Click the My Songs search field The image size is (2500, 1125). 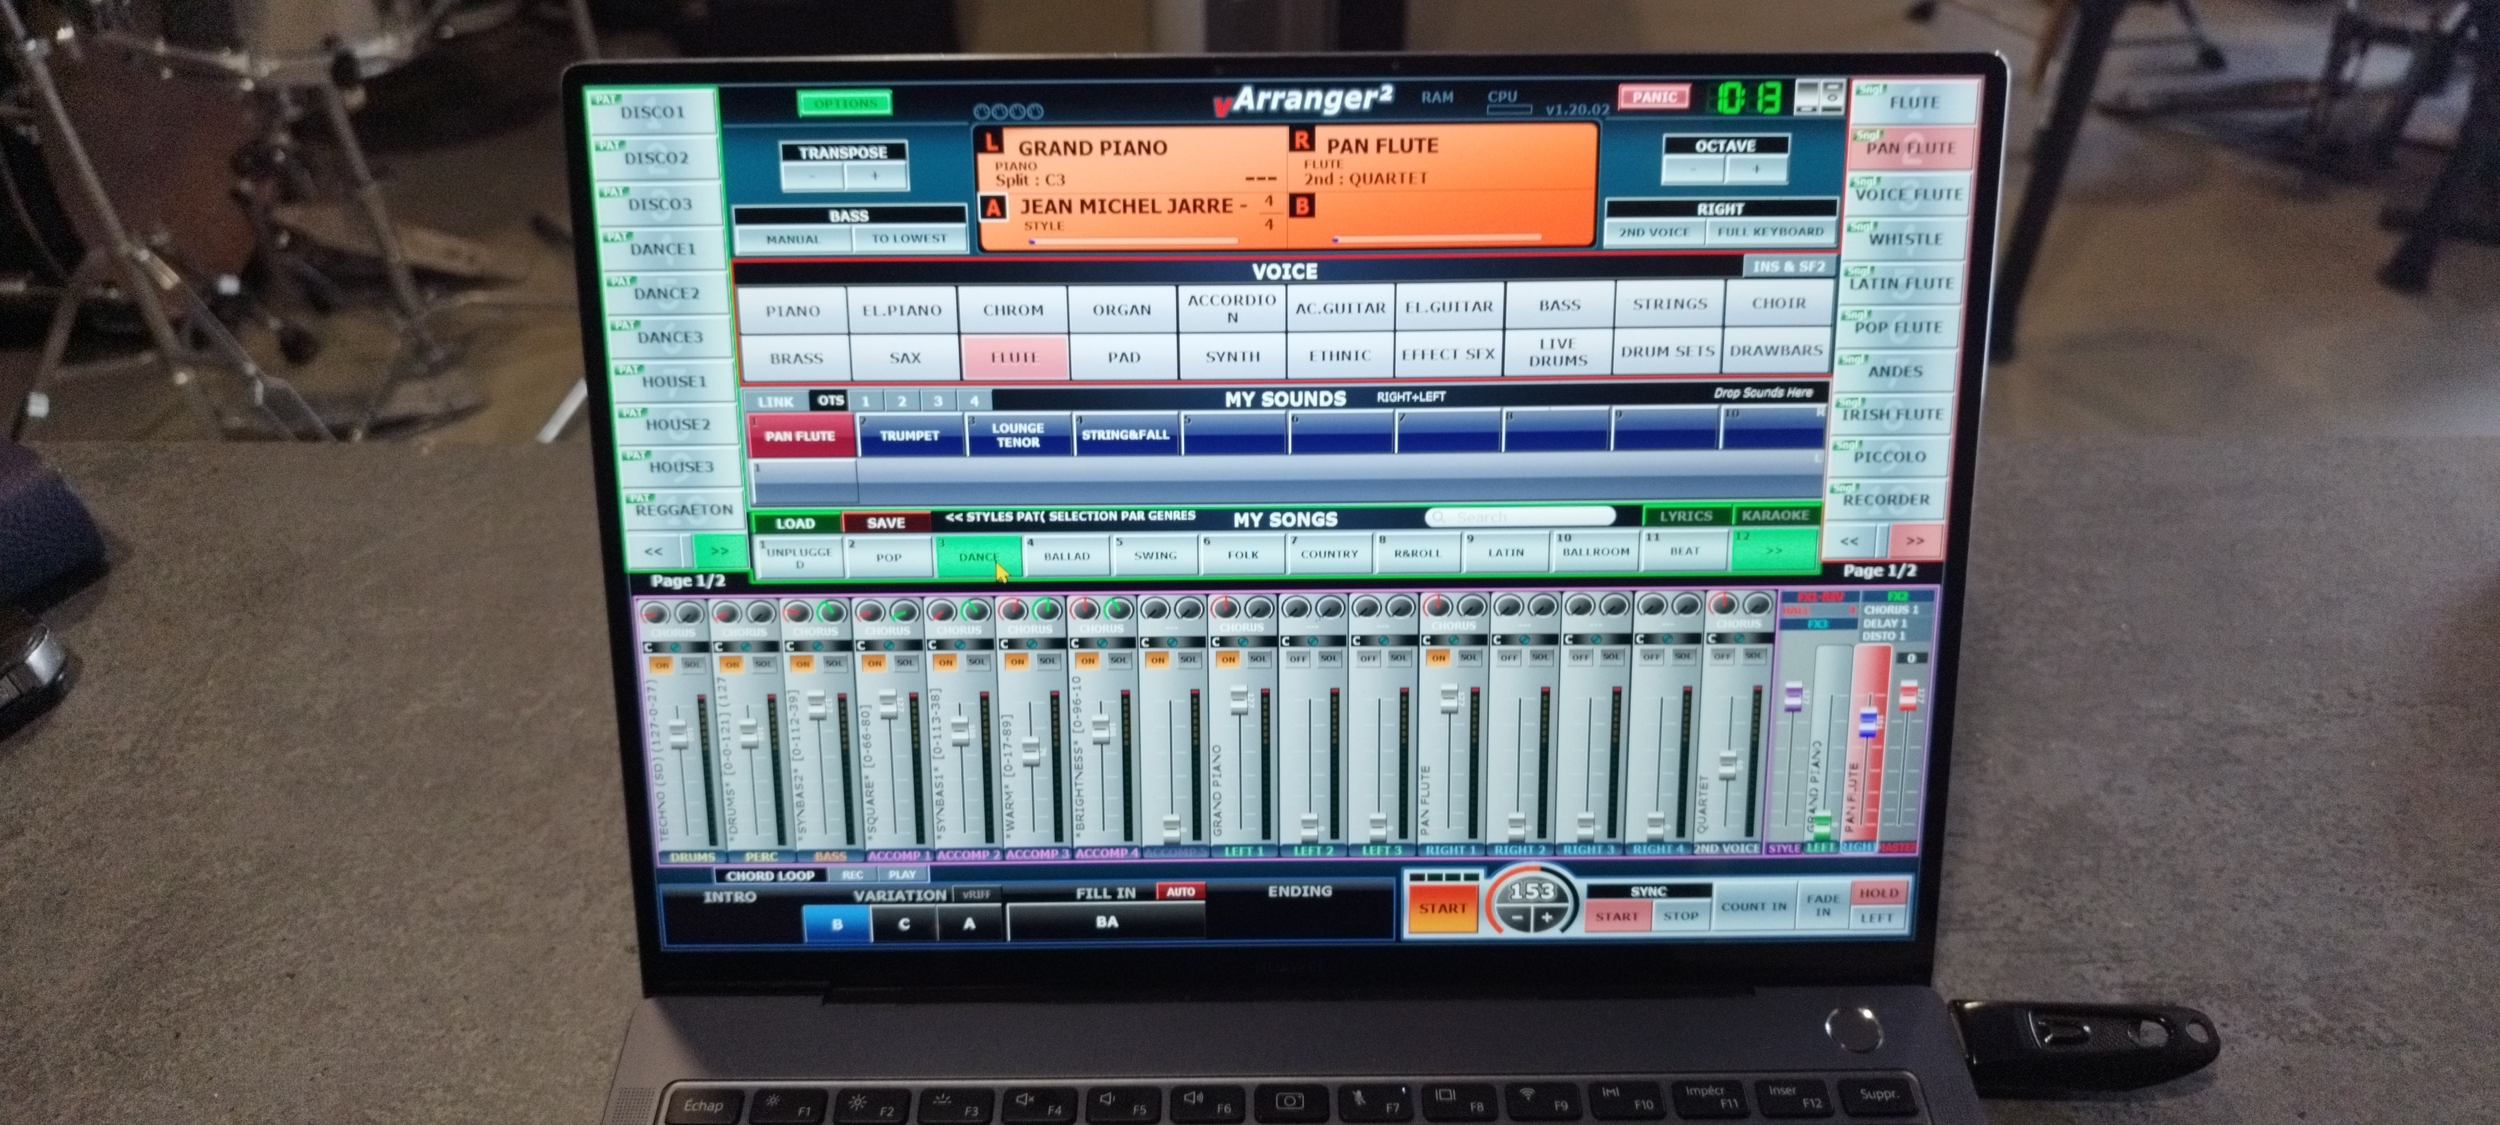1520,516
